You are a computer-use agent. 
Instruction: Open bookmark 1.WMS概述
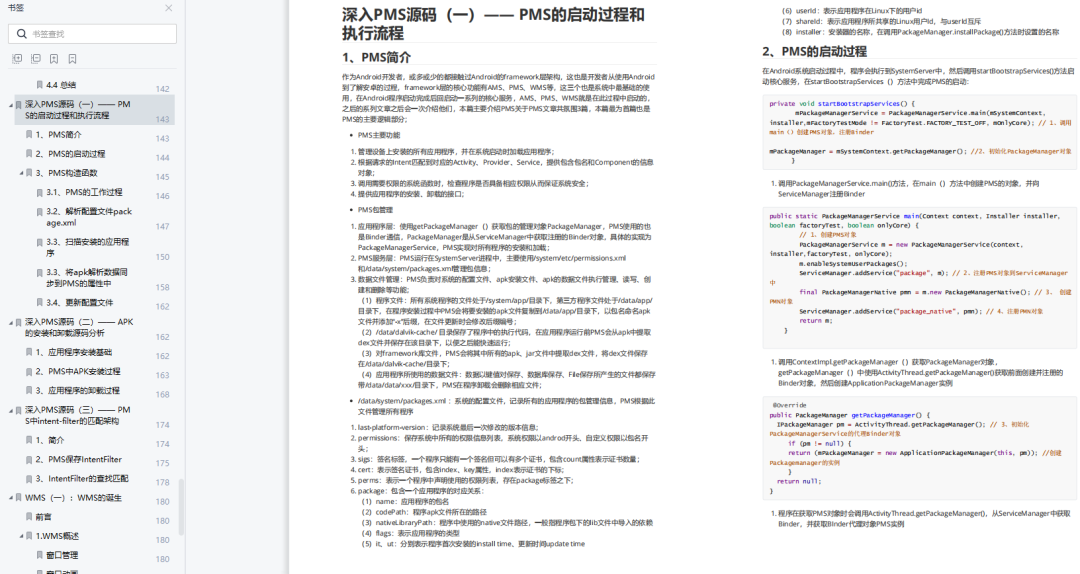[x=57, y=536]
